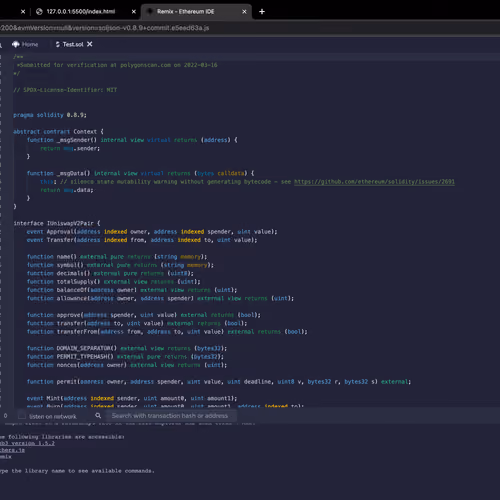Click the Remix favicon on the browser tab

tap(150, 11)
